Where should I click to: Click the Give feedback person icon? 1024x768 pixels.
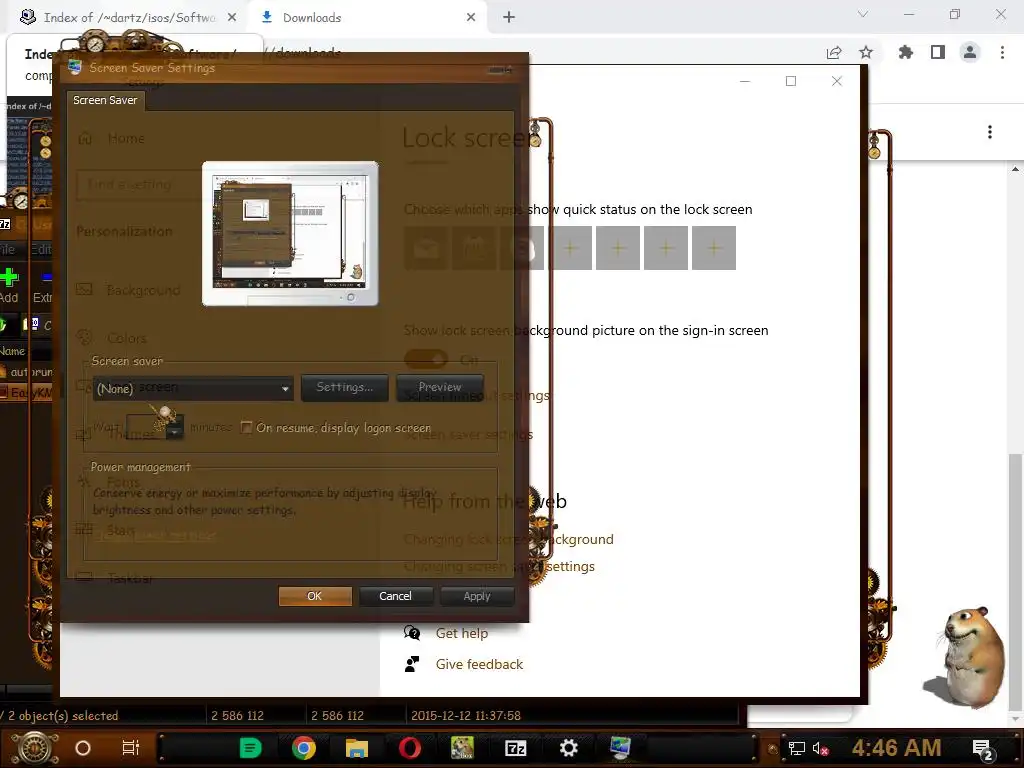pos(412,664)
